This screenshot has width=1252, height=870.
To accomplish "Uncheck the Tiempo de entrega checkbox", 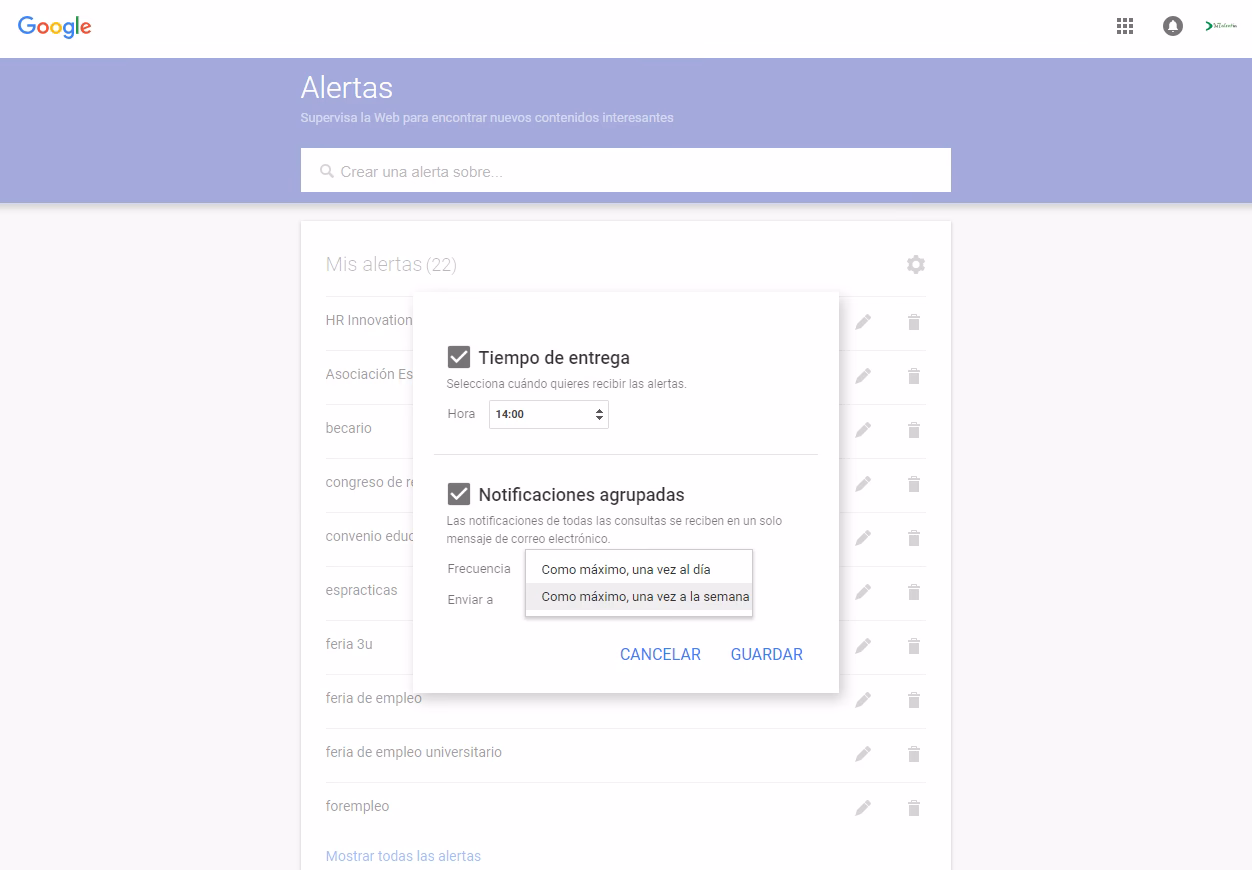I will pos(459,356).
